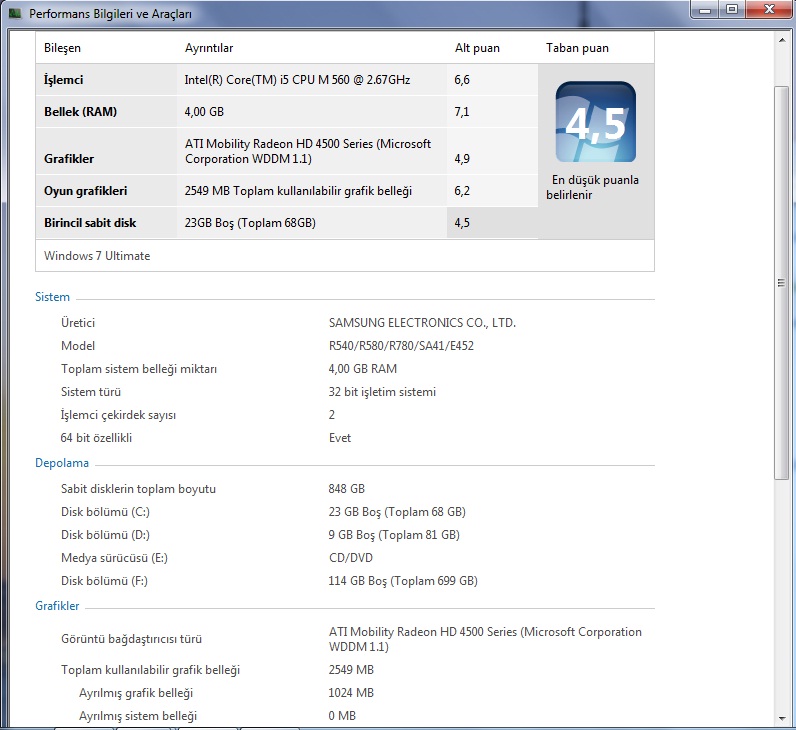This screenshot has width=796, height=730.
Task: Click the Windows 7 Ultimate text
Action: pos(97,256)
